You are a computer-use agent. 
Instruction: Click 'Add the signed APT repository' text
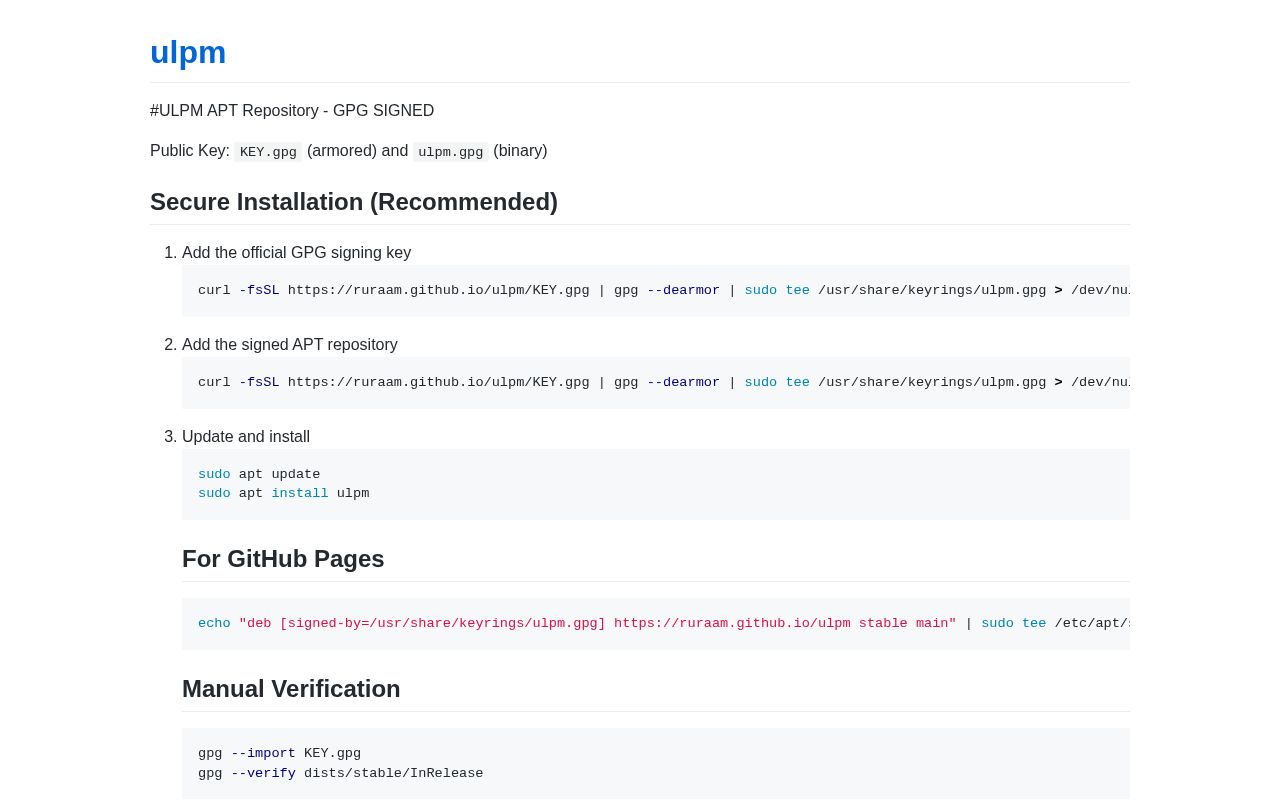point(290,345)
